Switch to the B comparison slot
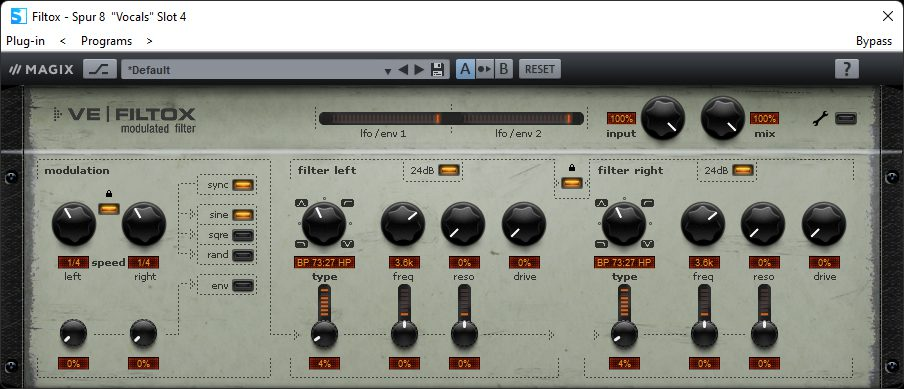Screen dimensions: 904x389 [x=503, y=69]
